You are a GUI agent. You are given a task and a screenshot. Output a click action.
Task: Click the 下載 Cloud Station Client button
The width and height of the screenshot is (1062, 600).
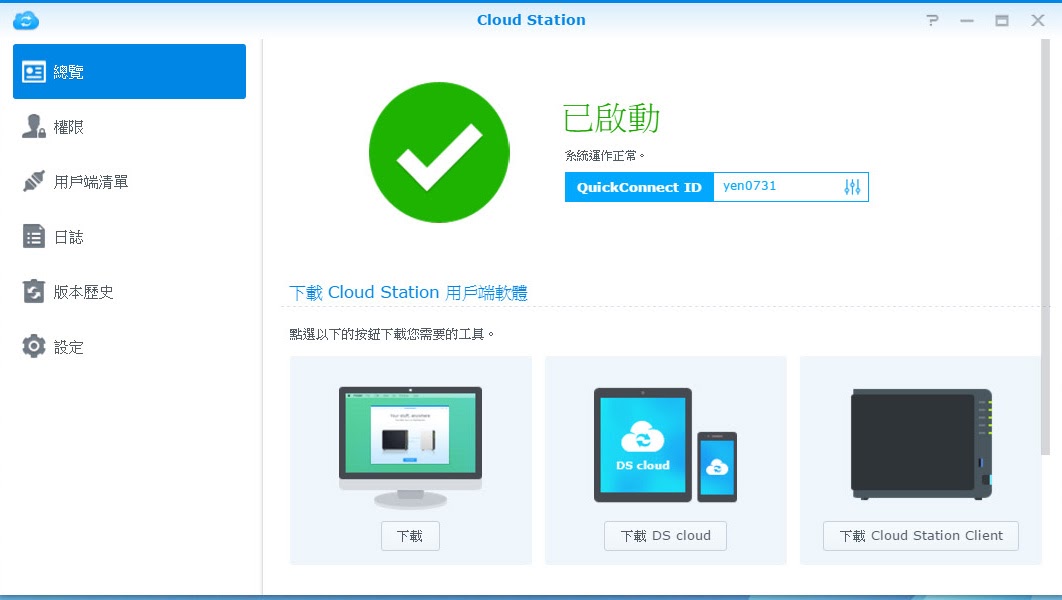click(920, 536)
